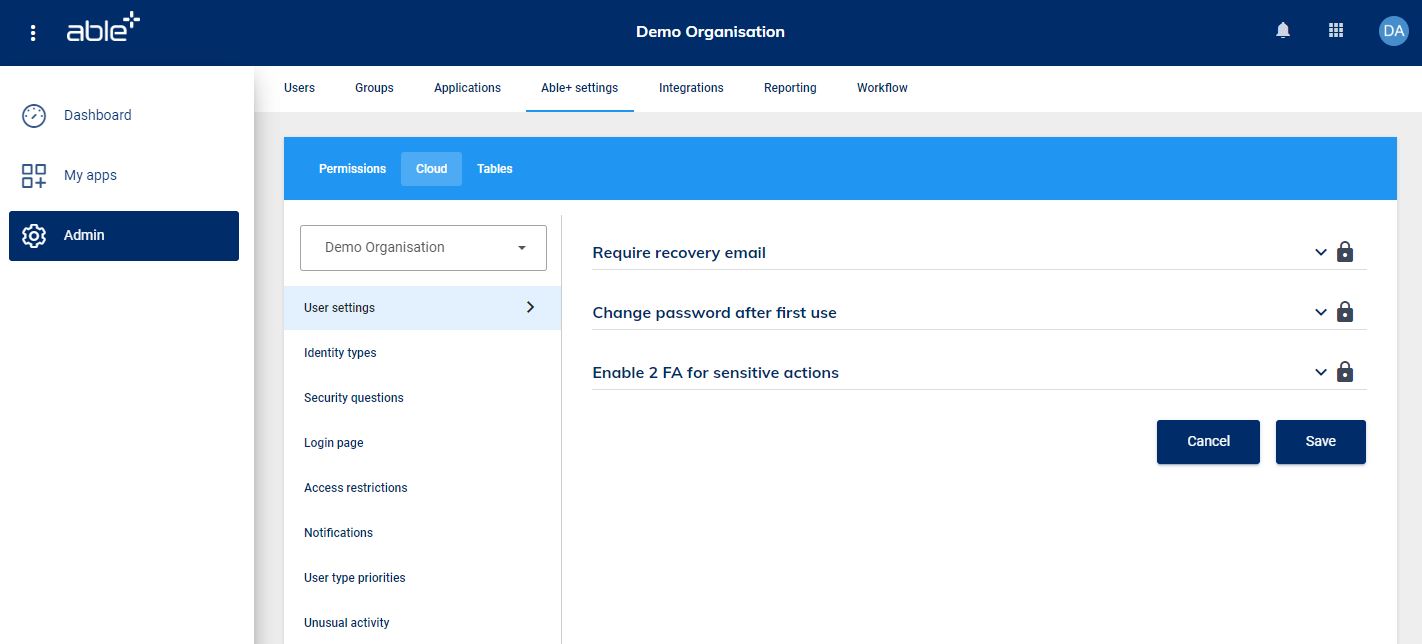The image size is (1422, 644).
Task: Open My apps from the sidebar
Action: pos(90,175)
